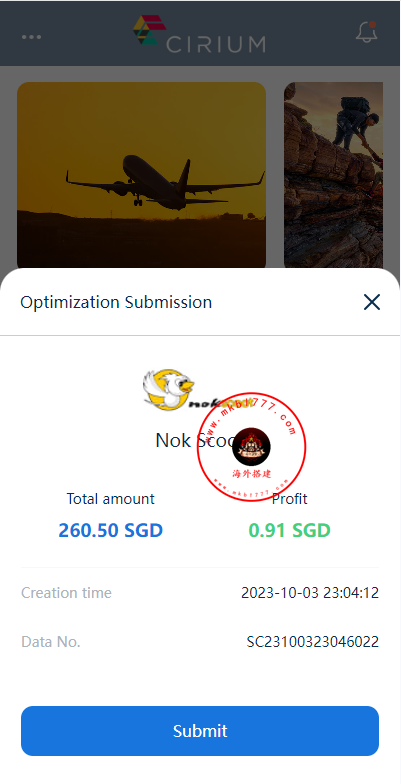This screenshot has height=784, width=401.
Task: Click the green 0.91 SGD profit value
Action: pyautogui.click(x=290, y=530)
